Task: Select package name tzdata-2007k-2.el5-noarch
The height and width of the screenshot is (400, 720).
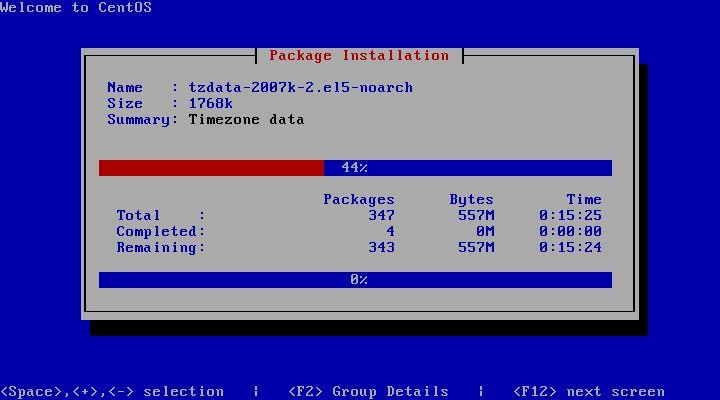Action: pyautogui.click(x=301, y=87)
